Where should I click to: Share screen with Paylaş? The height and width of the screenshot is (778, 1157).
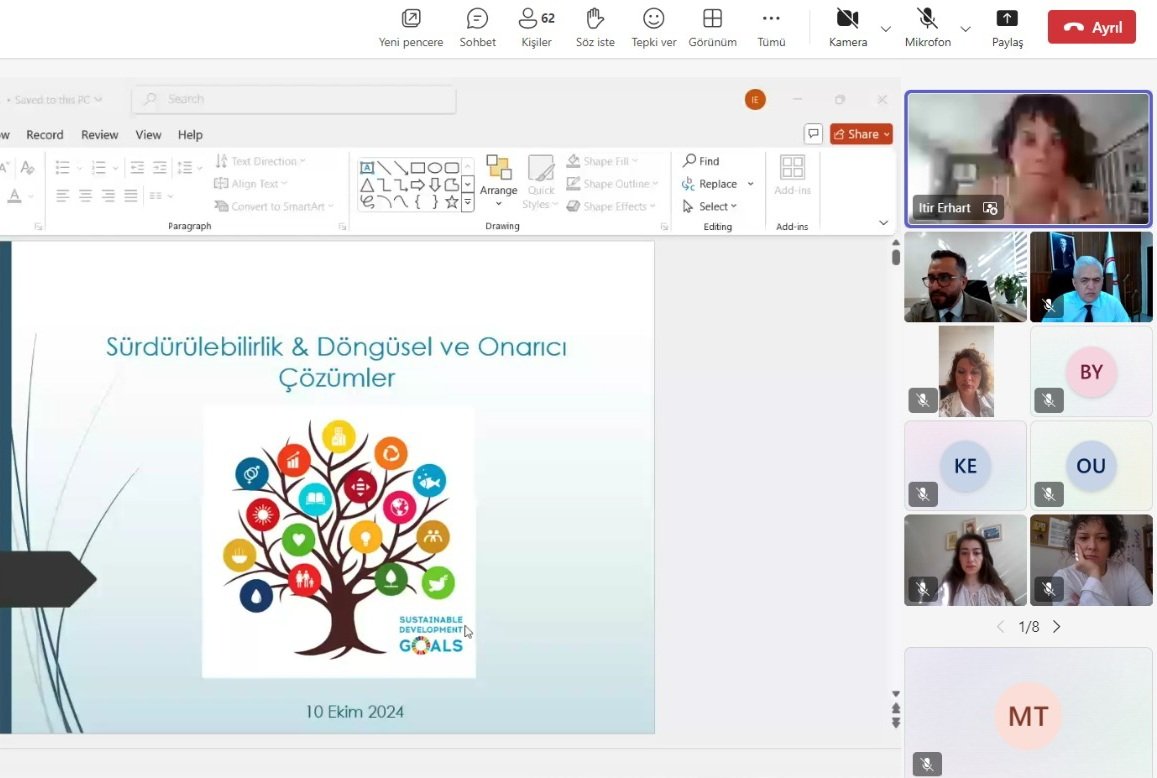[x=1007, y=28]
